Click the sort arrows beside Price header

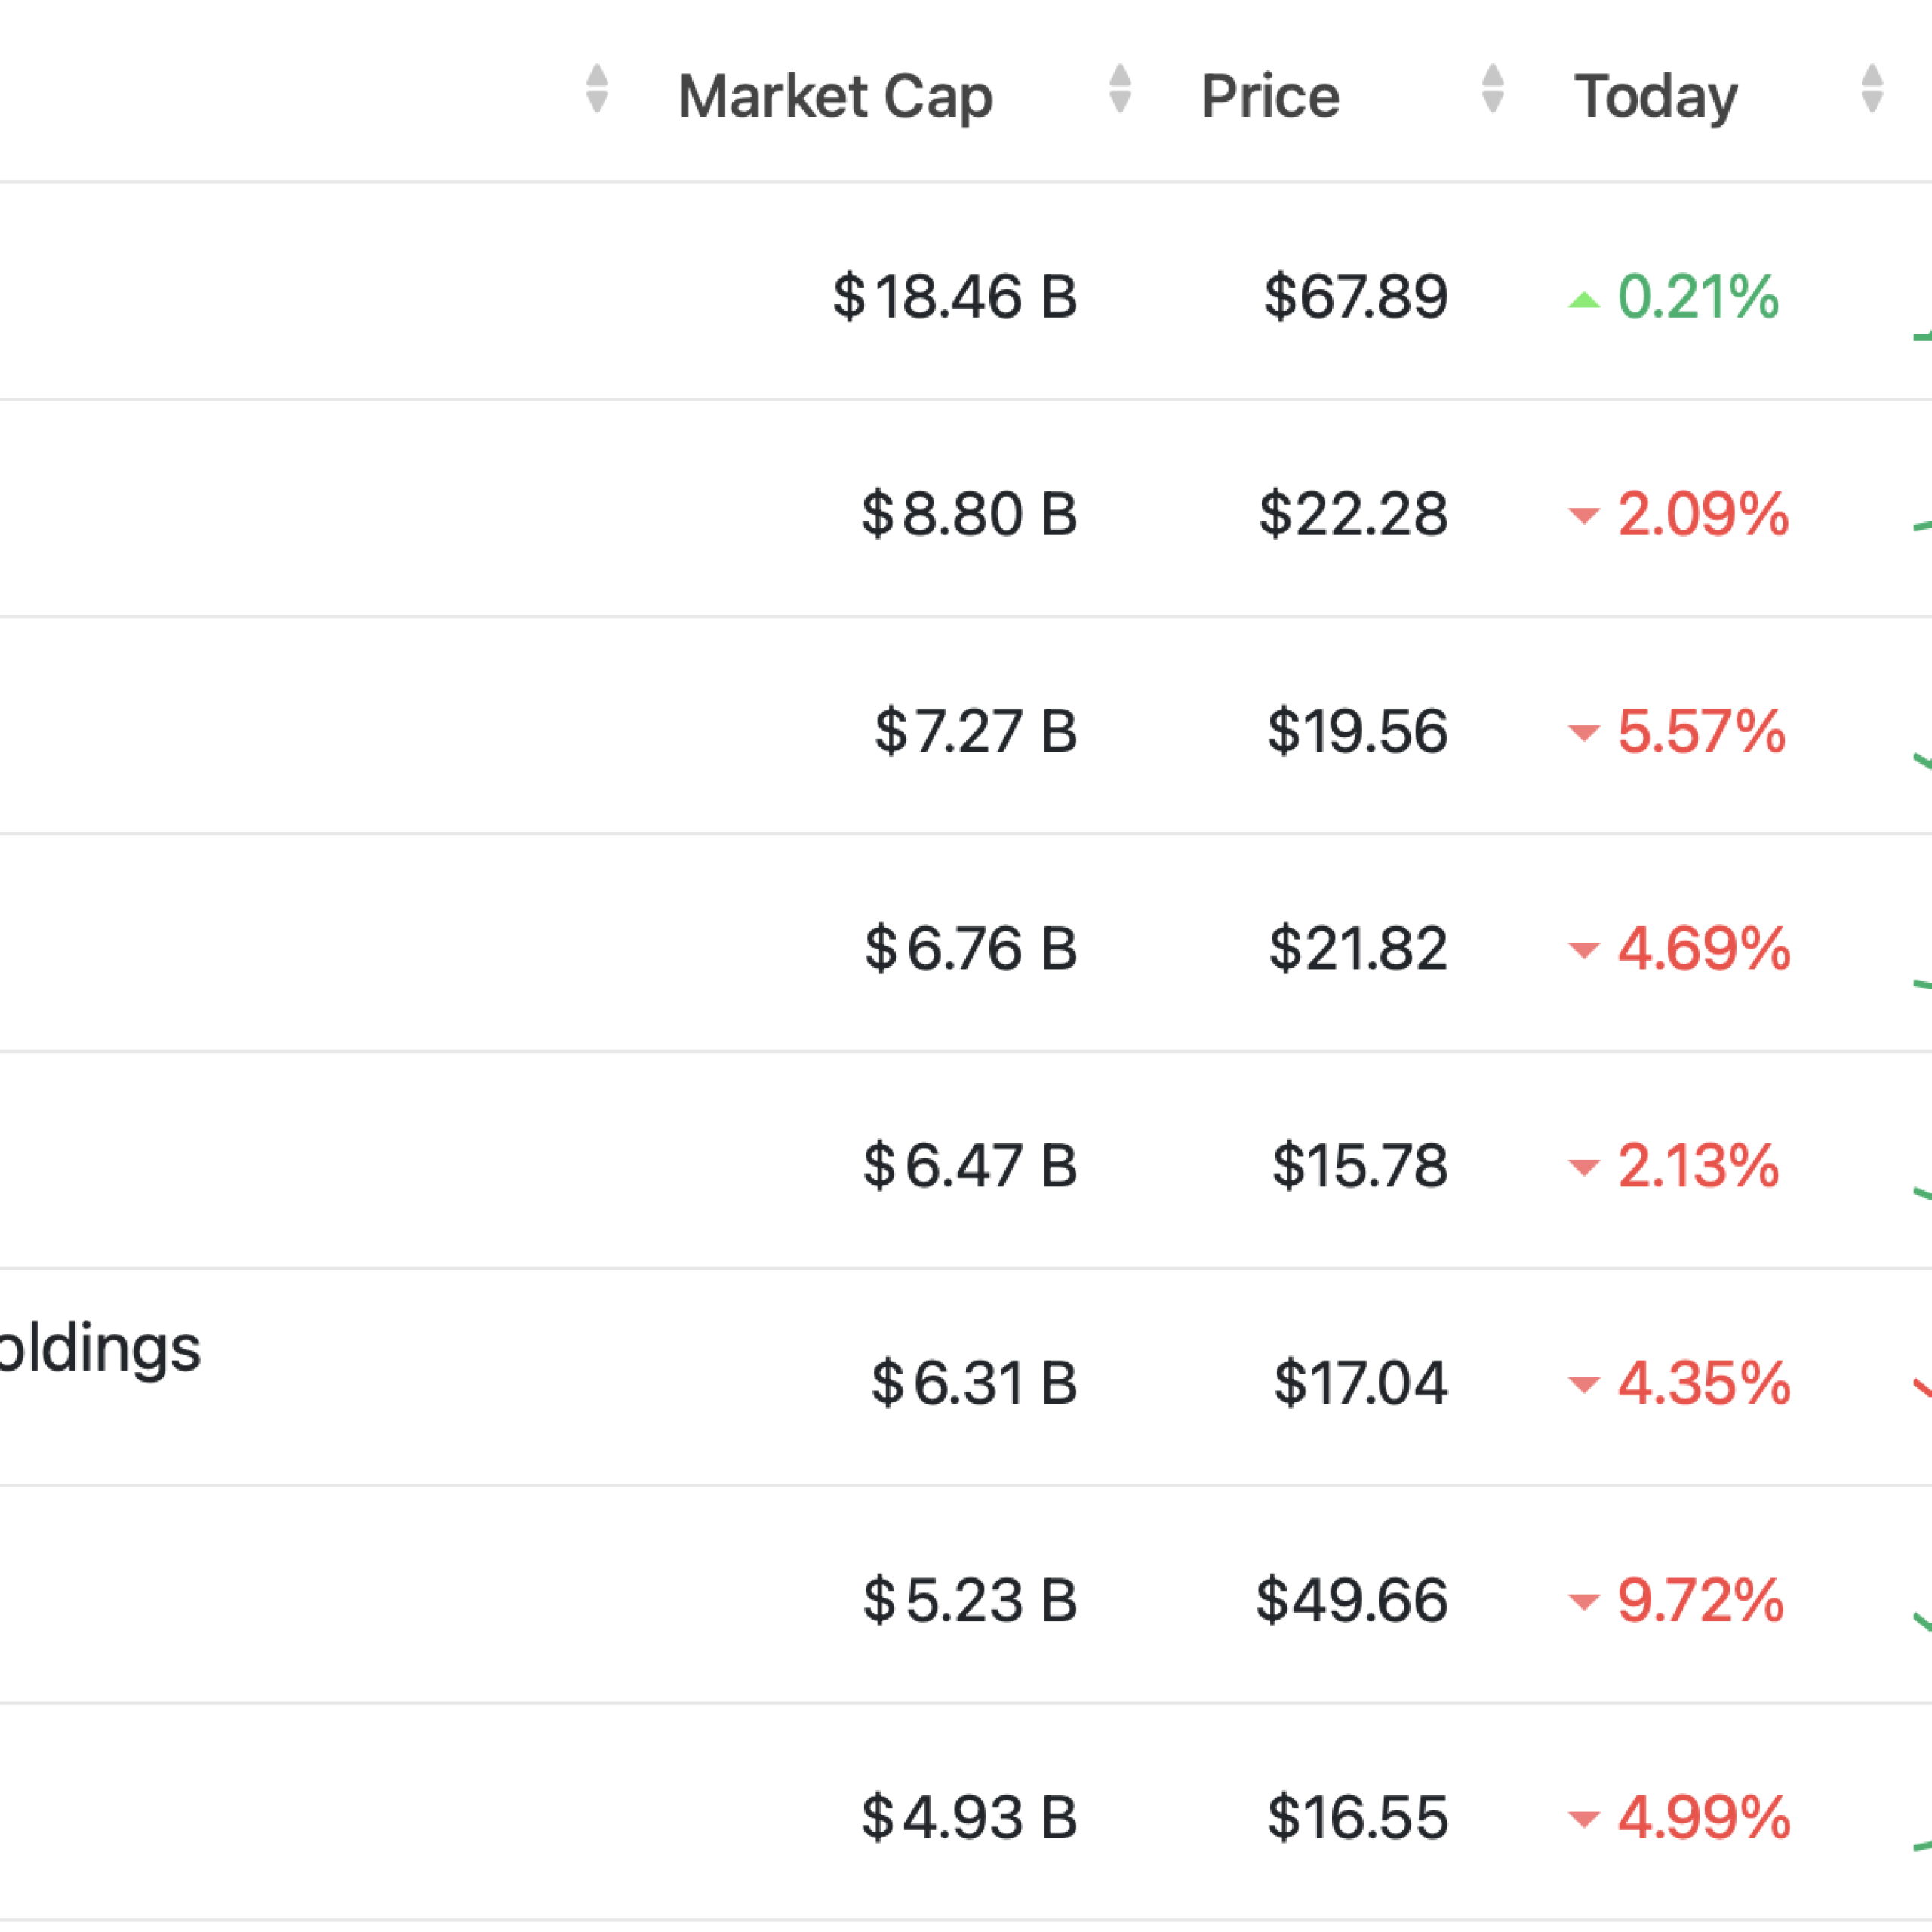(x=1492, y=89)
